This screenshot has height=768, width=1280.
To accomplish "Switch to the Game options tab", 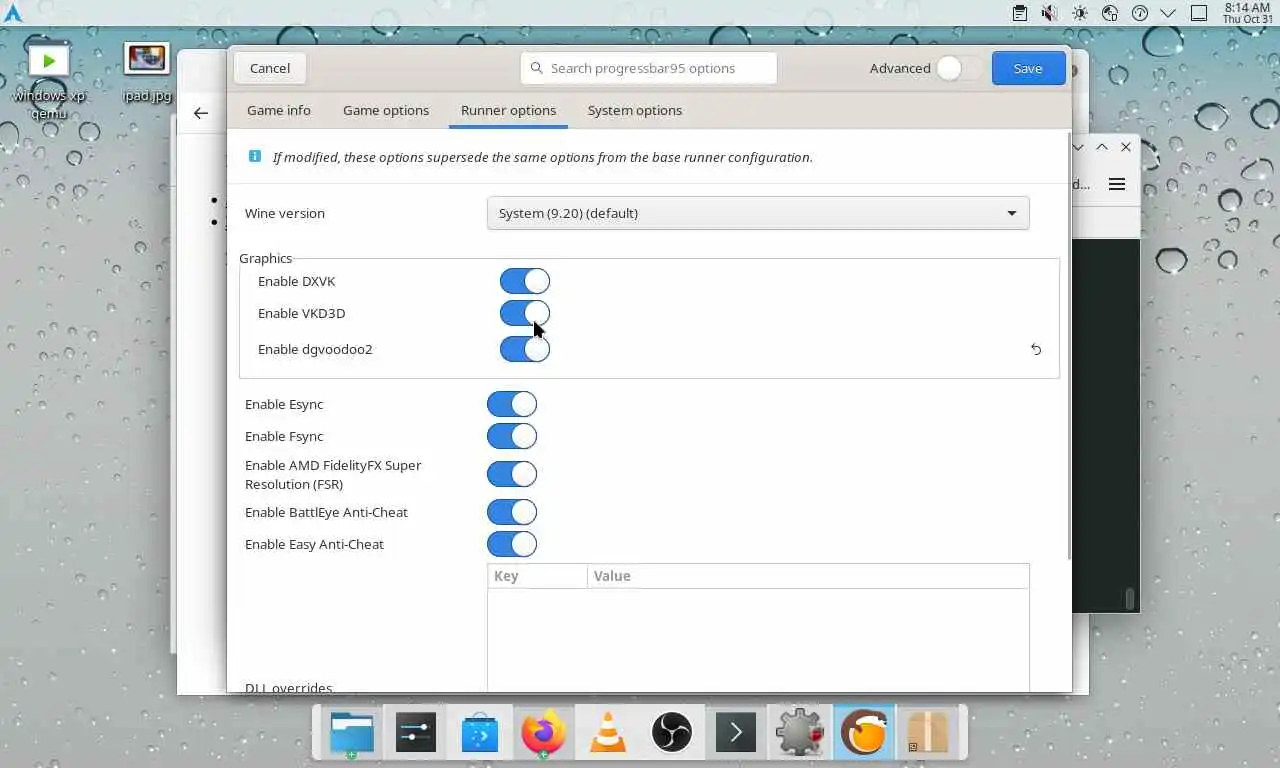I will [x=386, y=110].
